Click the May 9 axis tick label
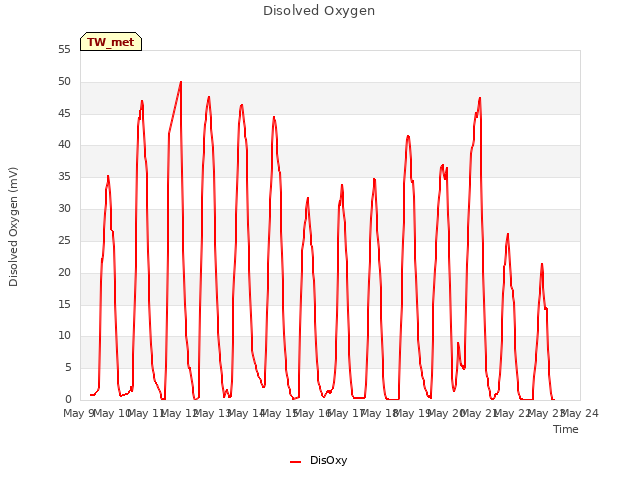The image size is (640, 480). [x=79, y=413]
